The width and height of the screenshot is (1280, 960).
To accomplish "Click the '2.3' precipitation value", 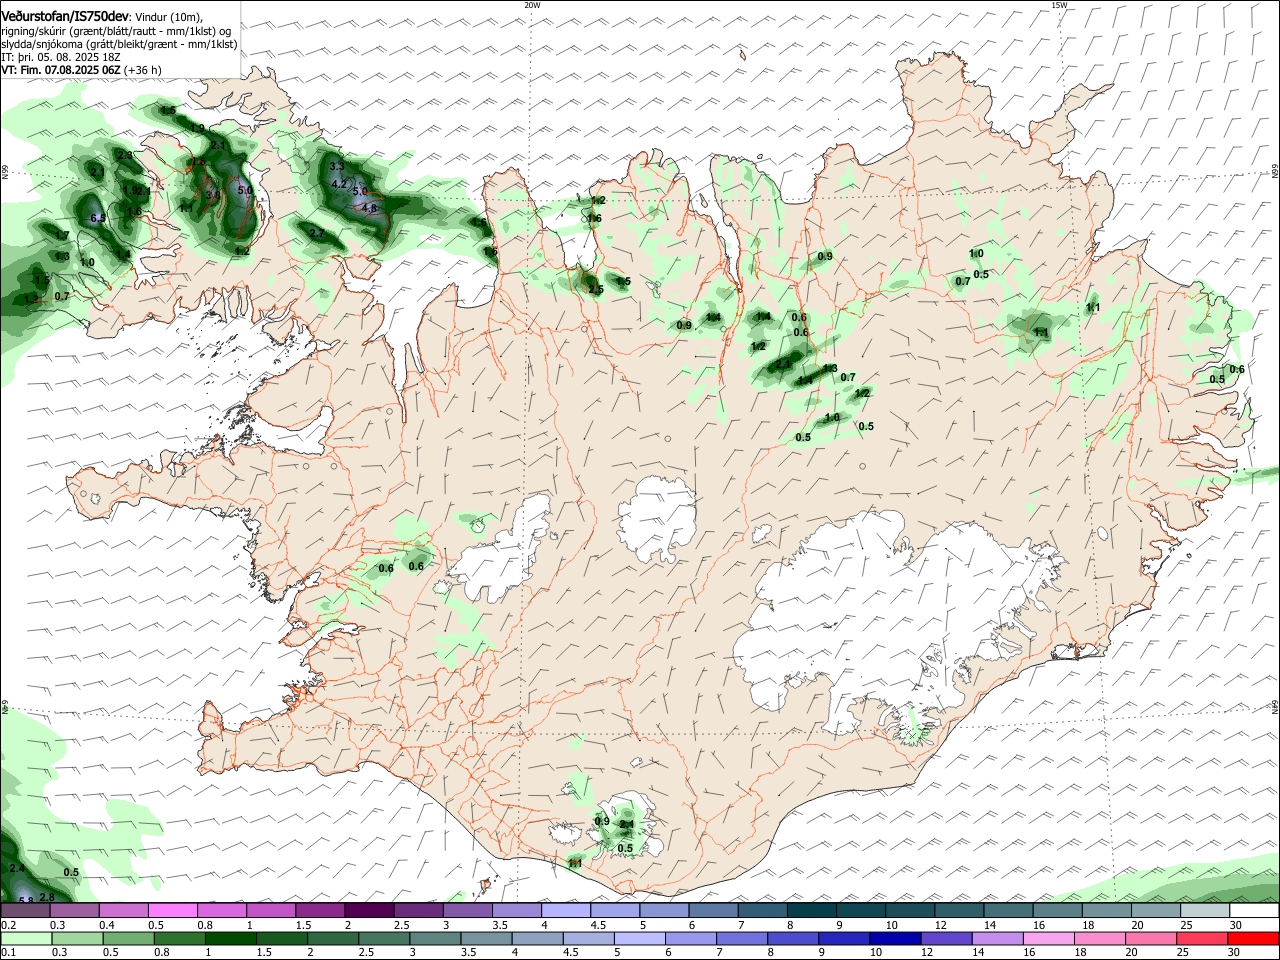I will pyautogui.click(x=125, y=156).
